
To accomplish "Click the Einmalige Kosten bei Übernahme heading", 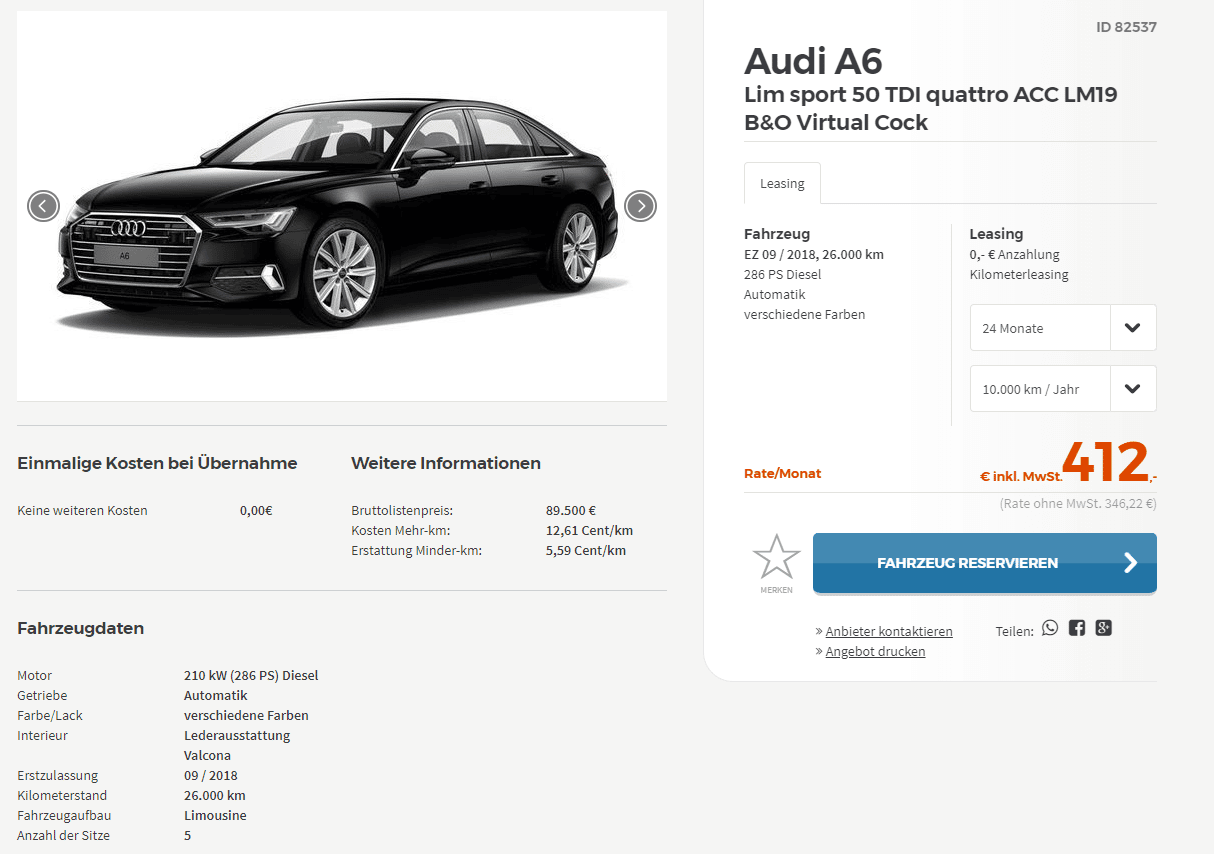I will [x=157, y=463].
